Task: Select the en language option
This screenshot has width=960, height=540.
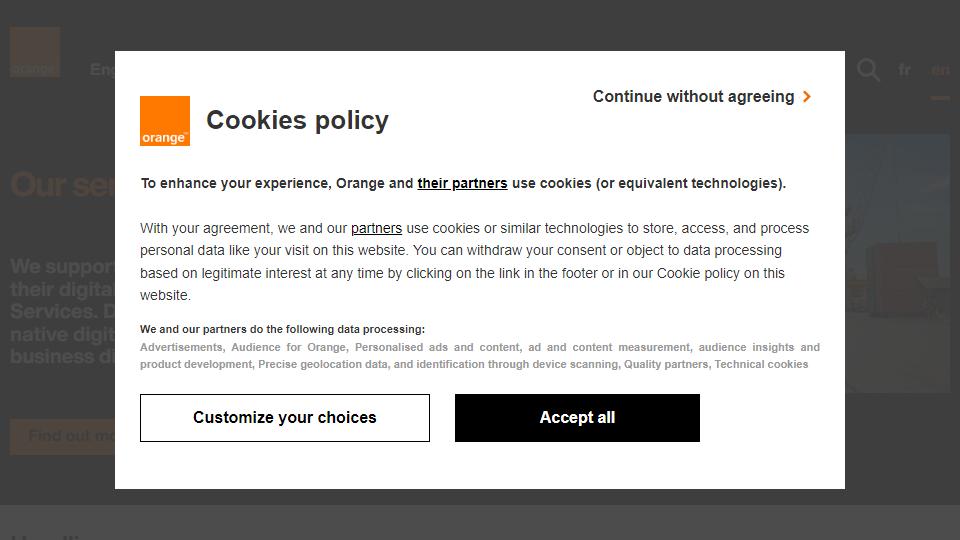Action: [940, 70]
